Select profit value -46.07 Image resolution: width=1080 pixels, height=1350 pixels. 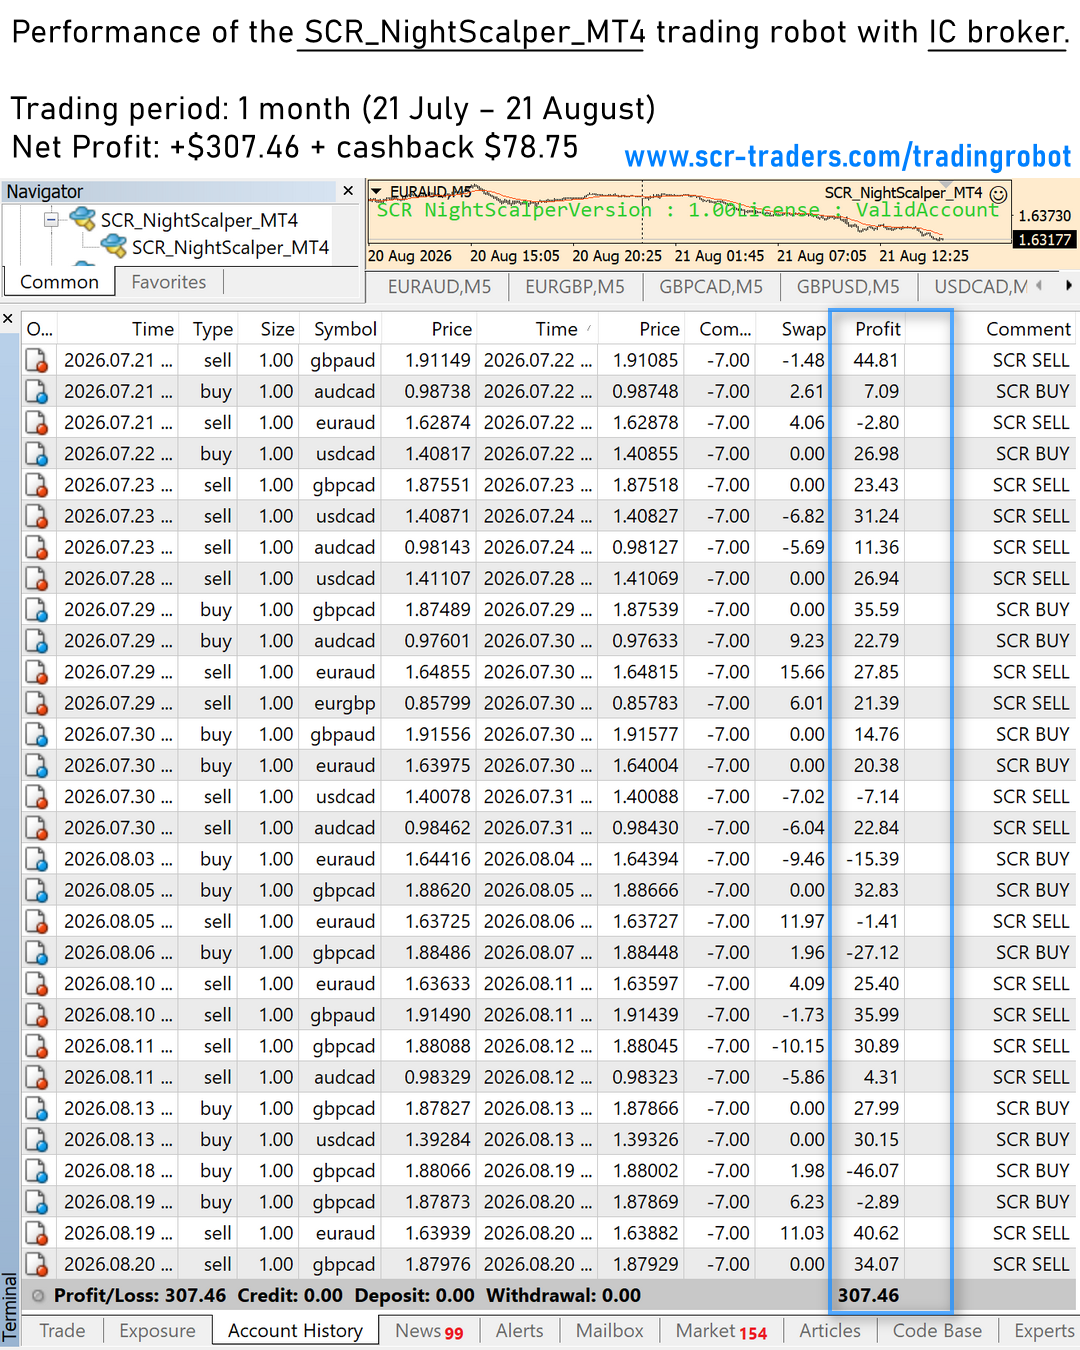pyautogui.click(x=872, y=1171)
